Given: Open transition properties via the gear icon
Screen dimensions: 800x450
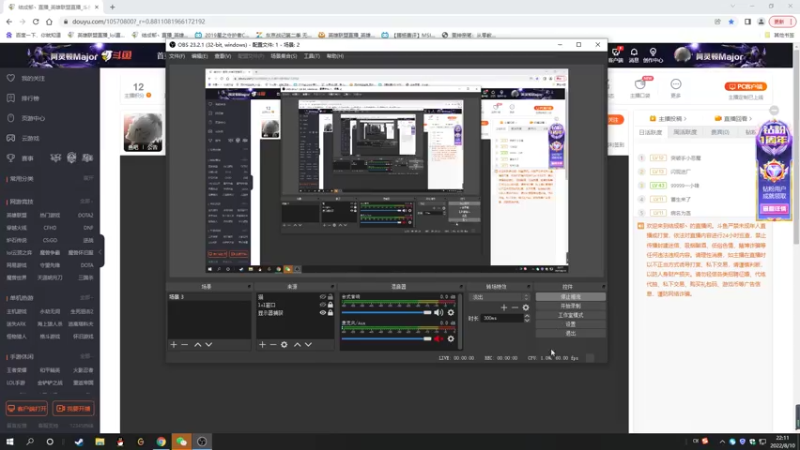Looking at the screenshot, I should click(526, 308).
